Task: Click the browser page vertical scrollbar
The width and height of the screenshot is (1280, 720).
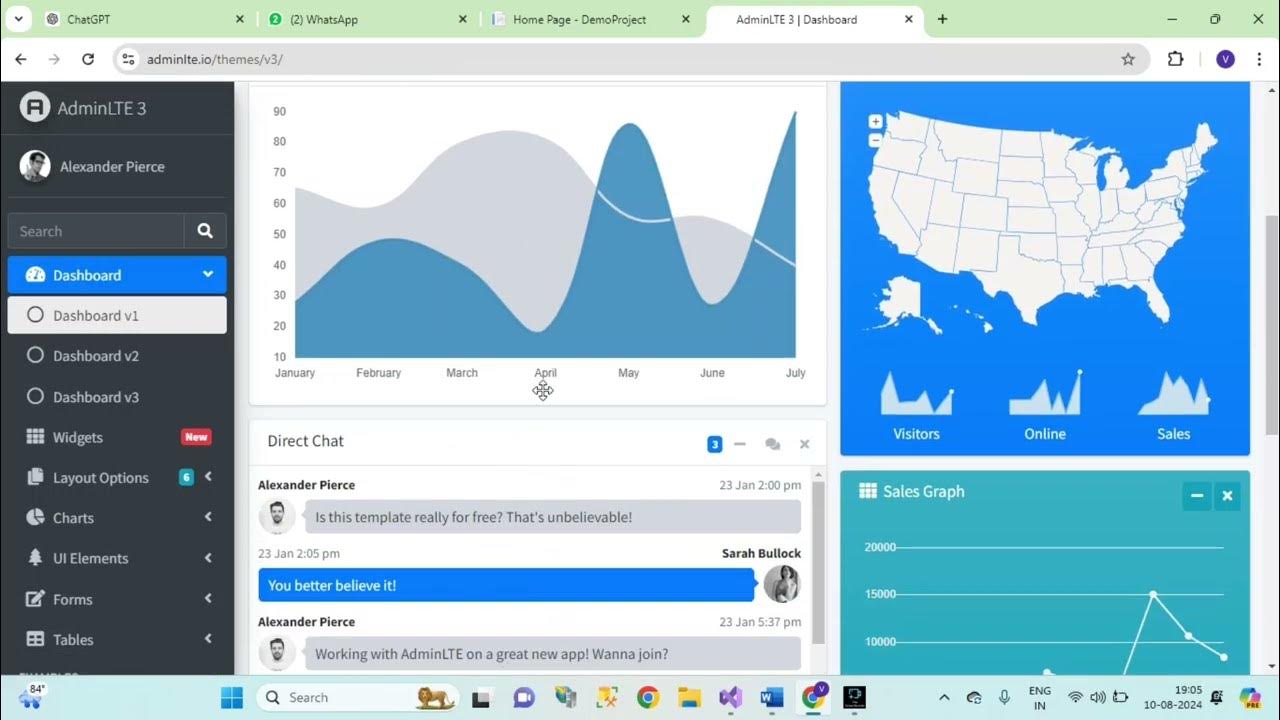Action: point(1272,324)
